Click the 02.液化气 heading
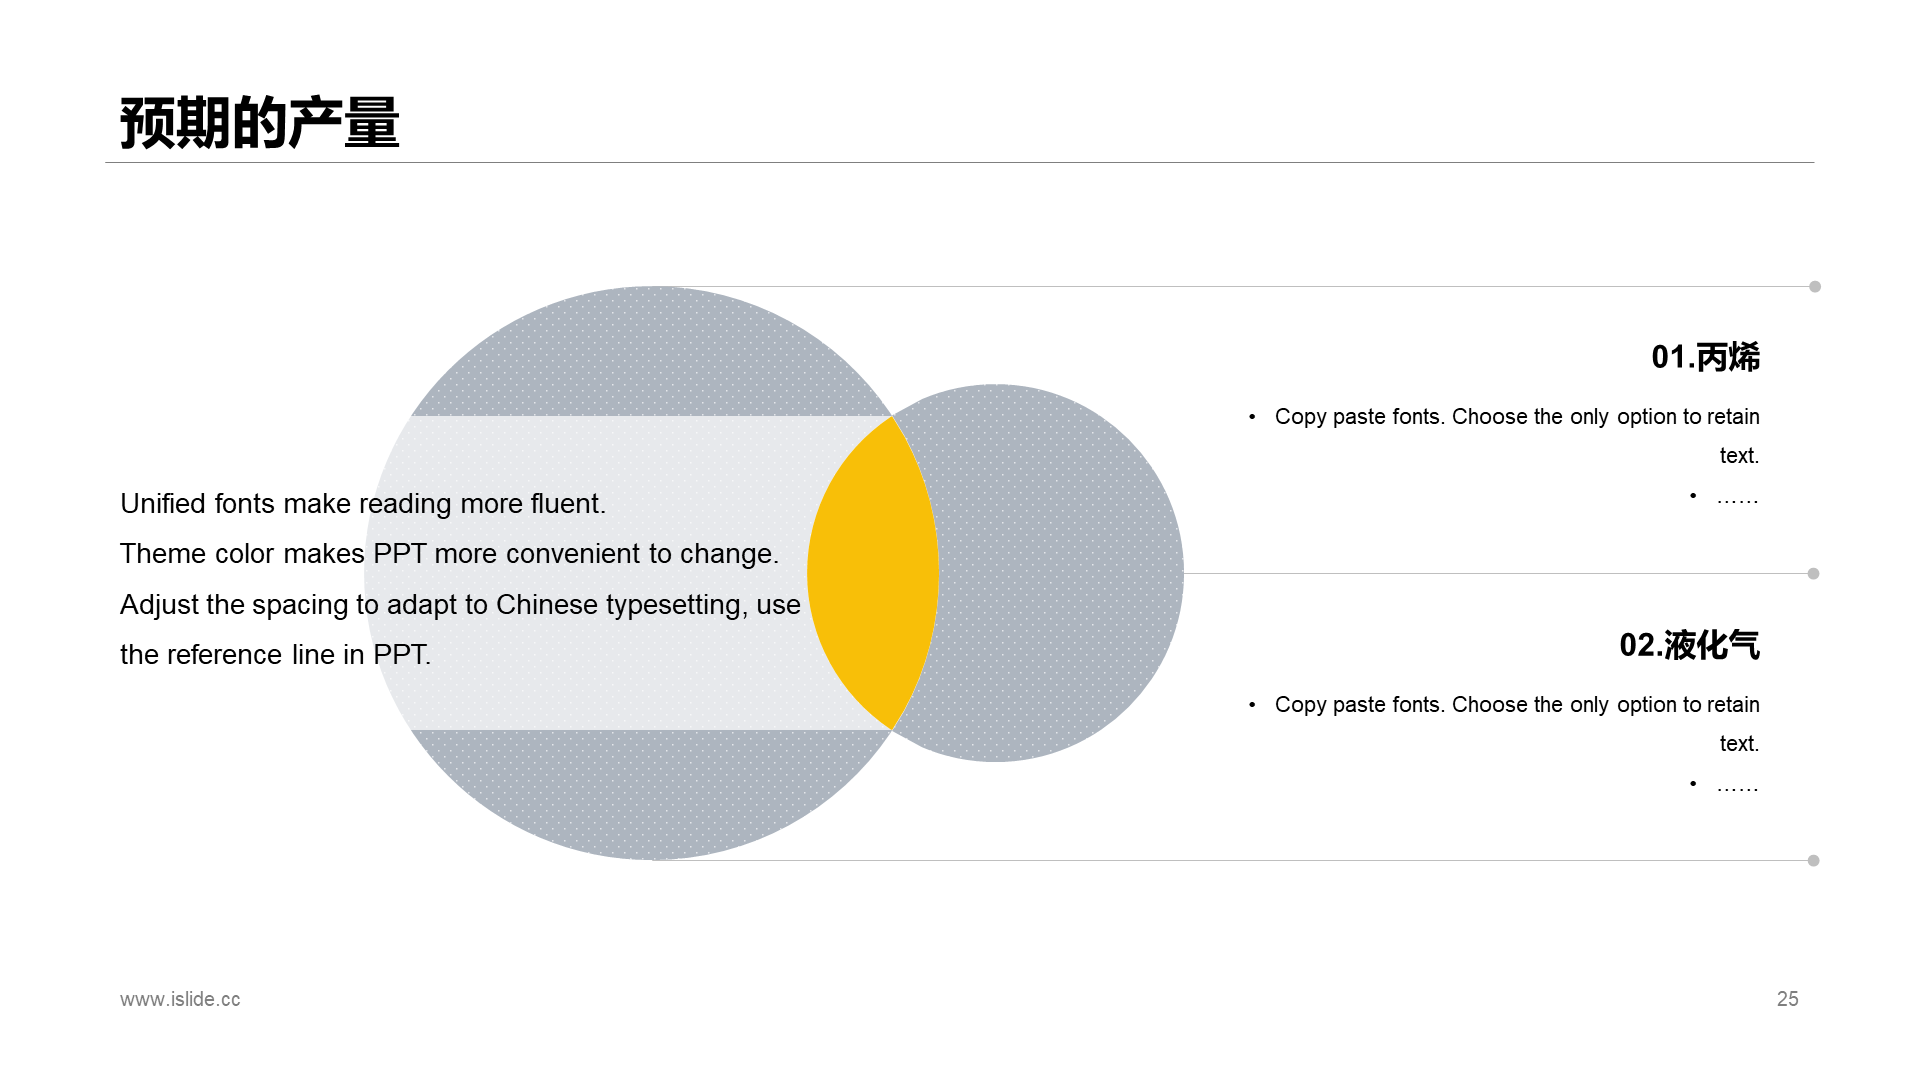This screenshot has height=1080, width=1920. 1689,645
